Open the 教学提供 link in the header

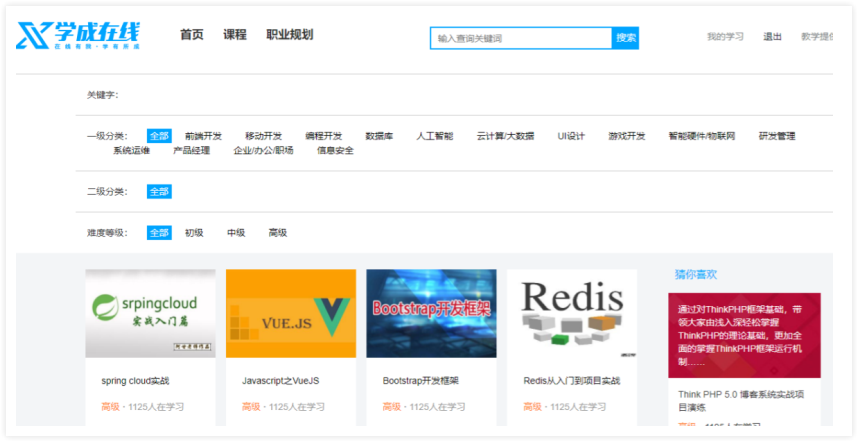click(817, 37)
